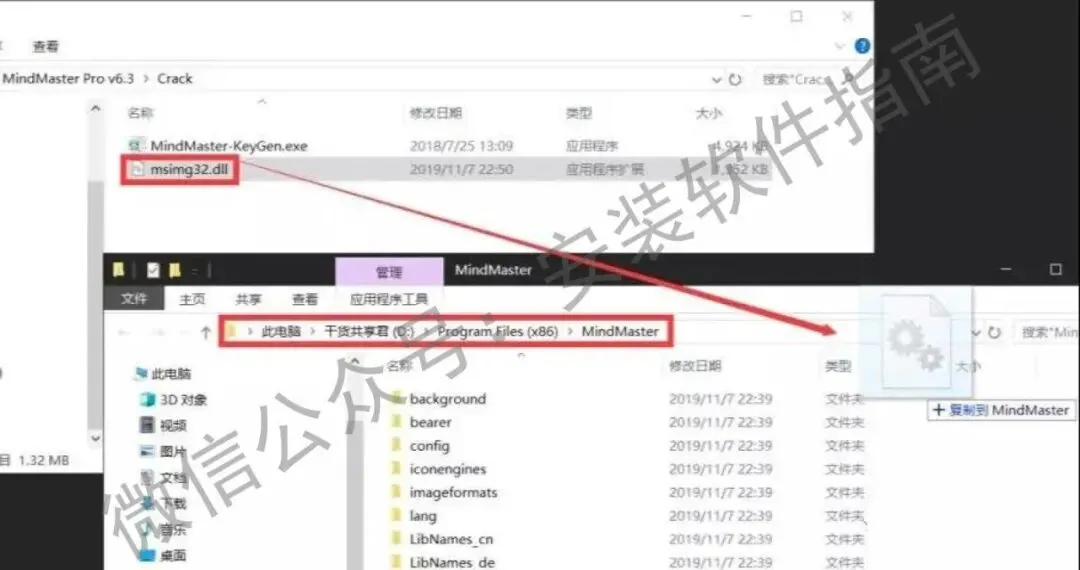The height and width of the screenshot is (570, 1080).
Task: Open the 查看 tab in Crack window
Action: (x=45, y=46)
